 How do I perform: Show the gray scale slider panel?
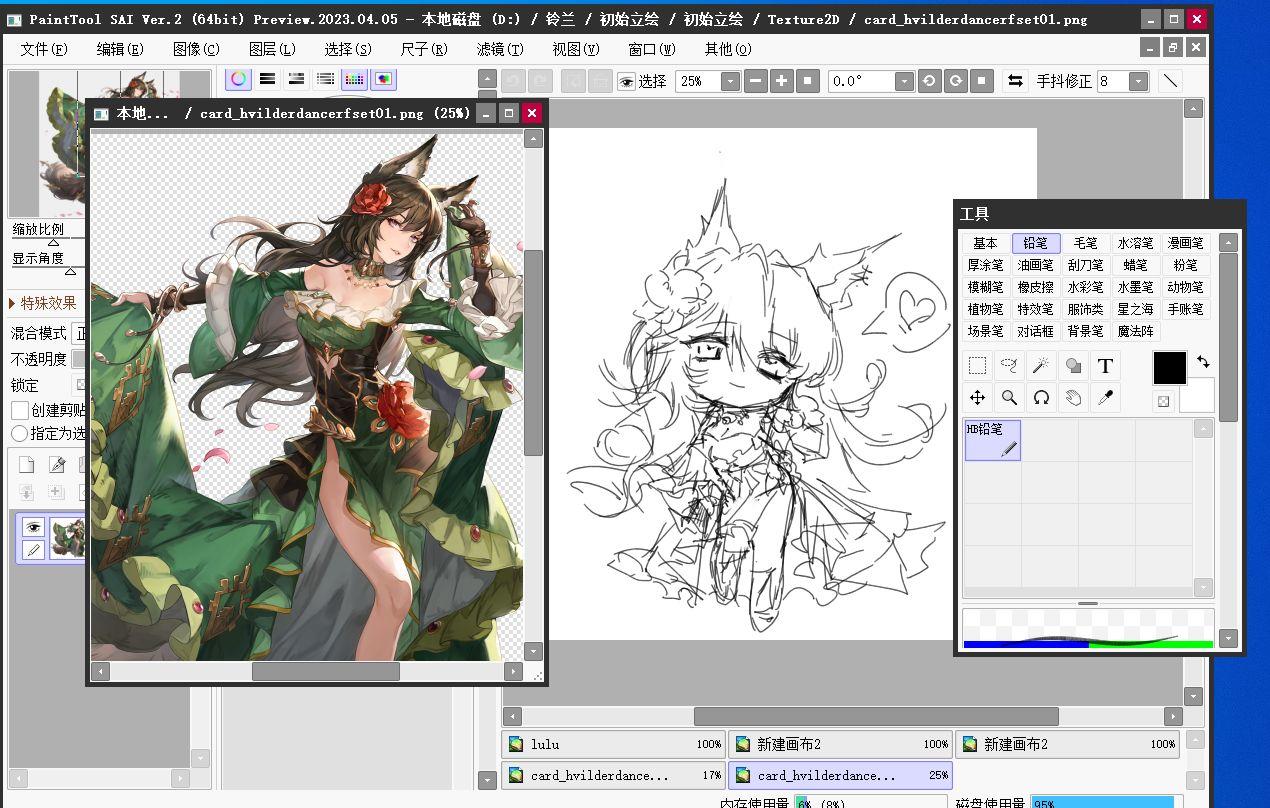pos(325,80)
